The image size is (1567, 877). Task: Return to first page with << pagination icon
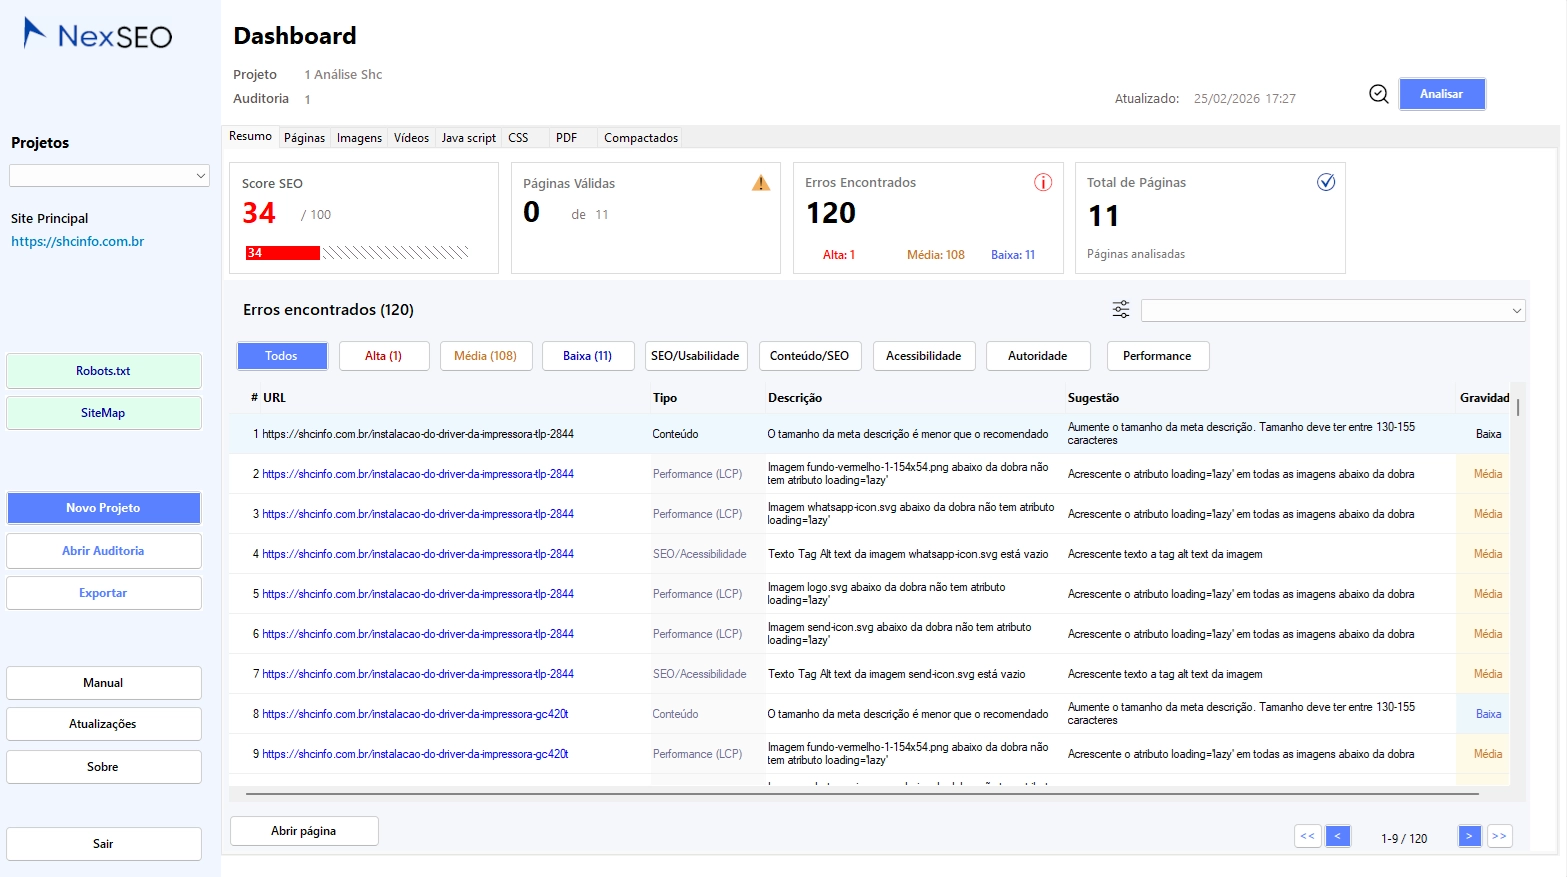pyautogui.click(x=1307, y=836)
